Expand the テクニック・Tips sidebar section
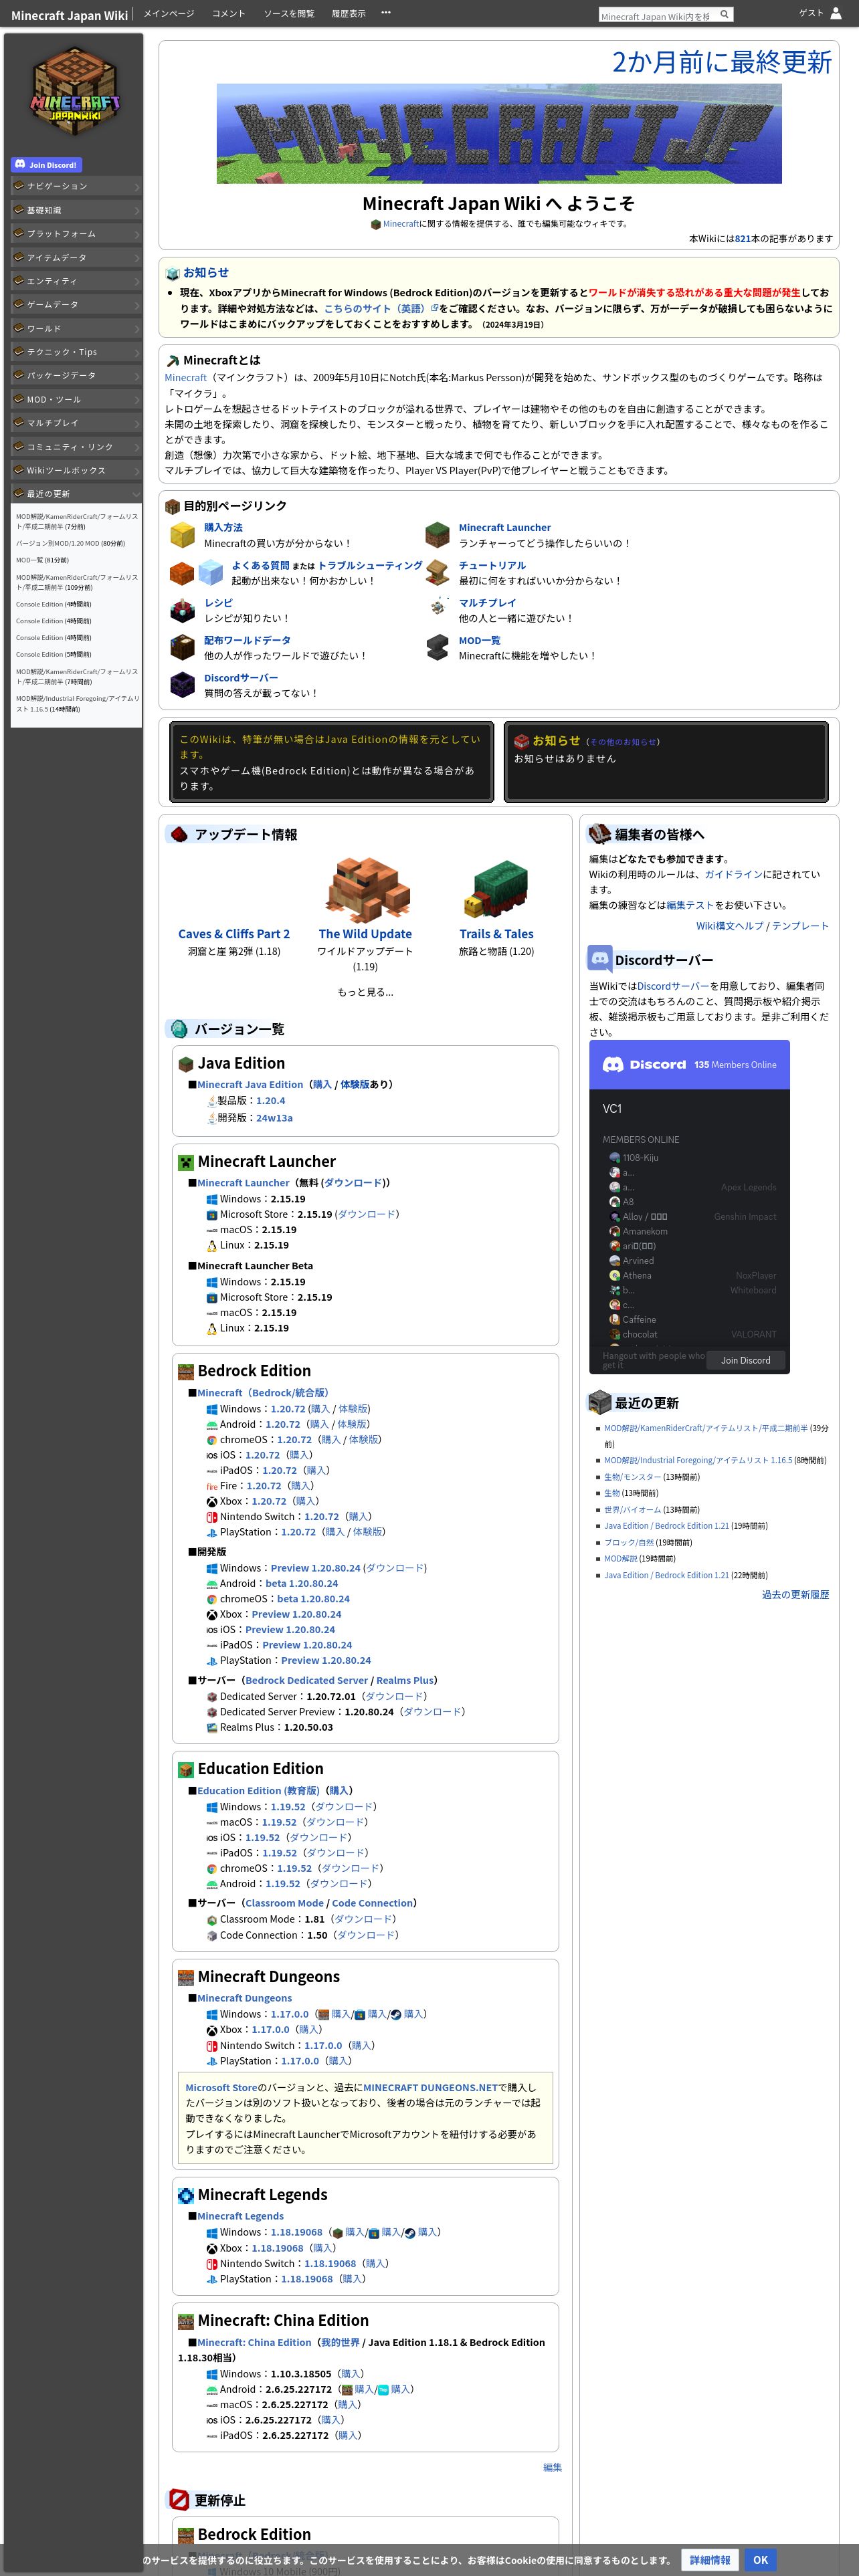Viewport: 859px width, 2576px height. (x=76, y=352)
